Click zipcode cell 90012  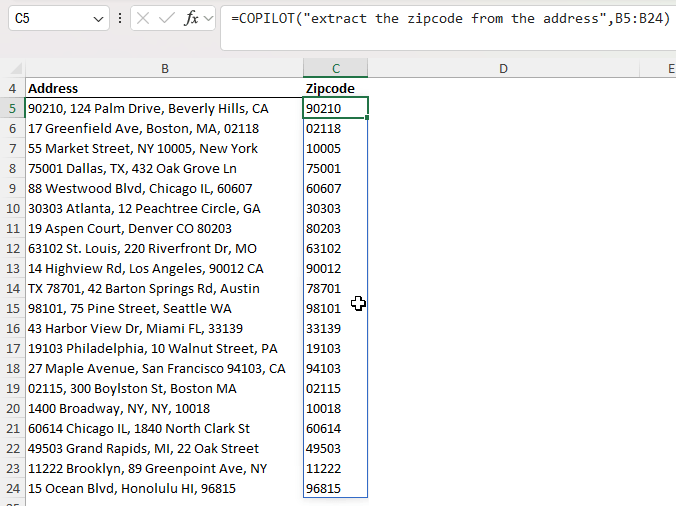(x=335, y=269)
